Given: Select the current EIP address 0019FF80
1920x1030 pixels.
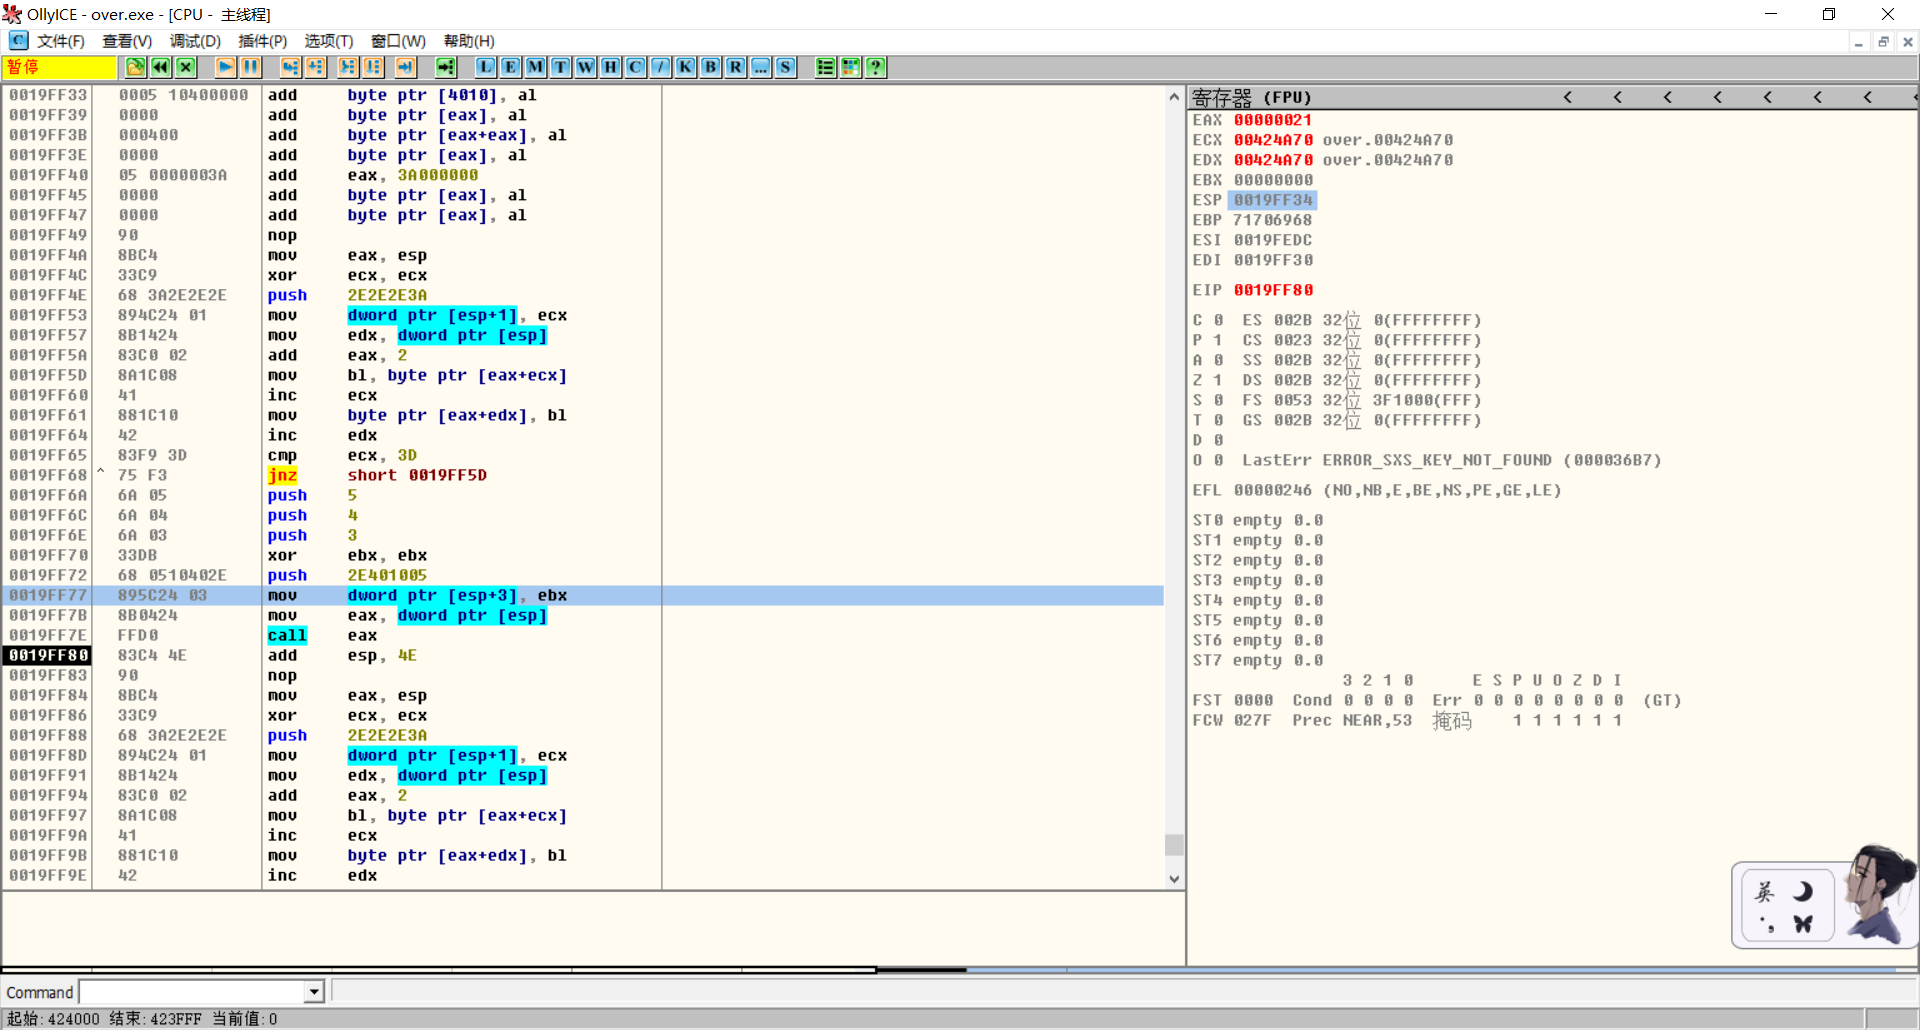Looking at the screenshot, I should click(48, 655).
